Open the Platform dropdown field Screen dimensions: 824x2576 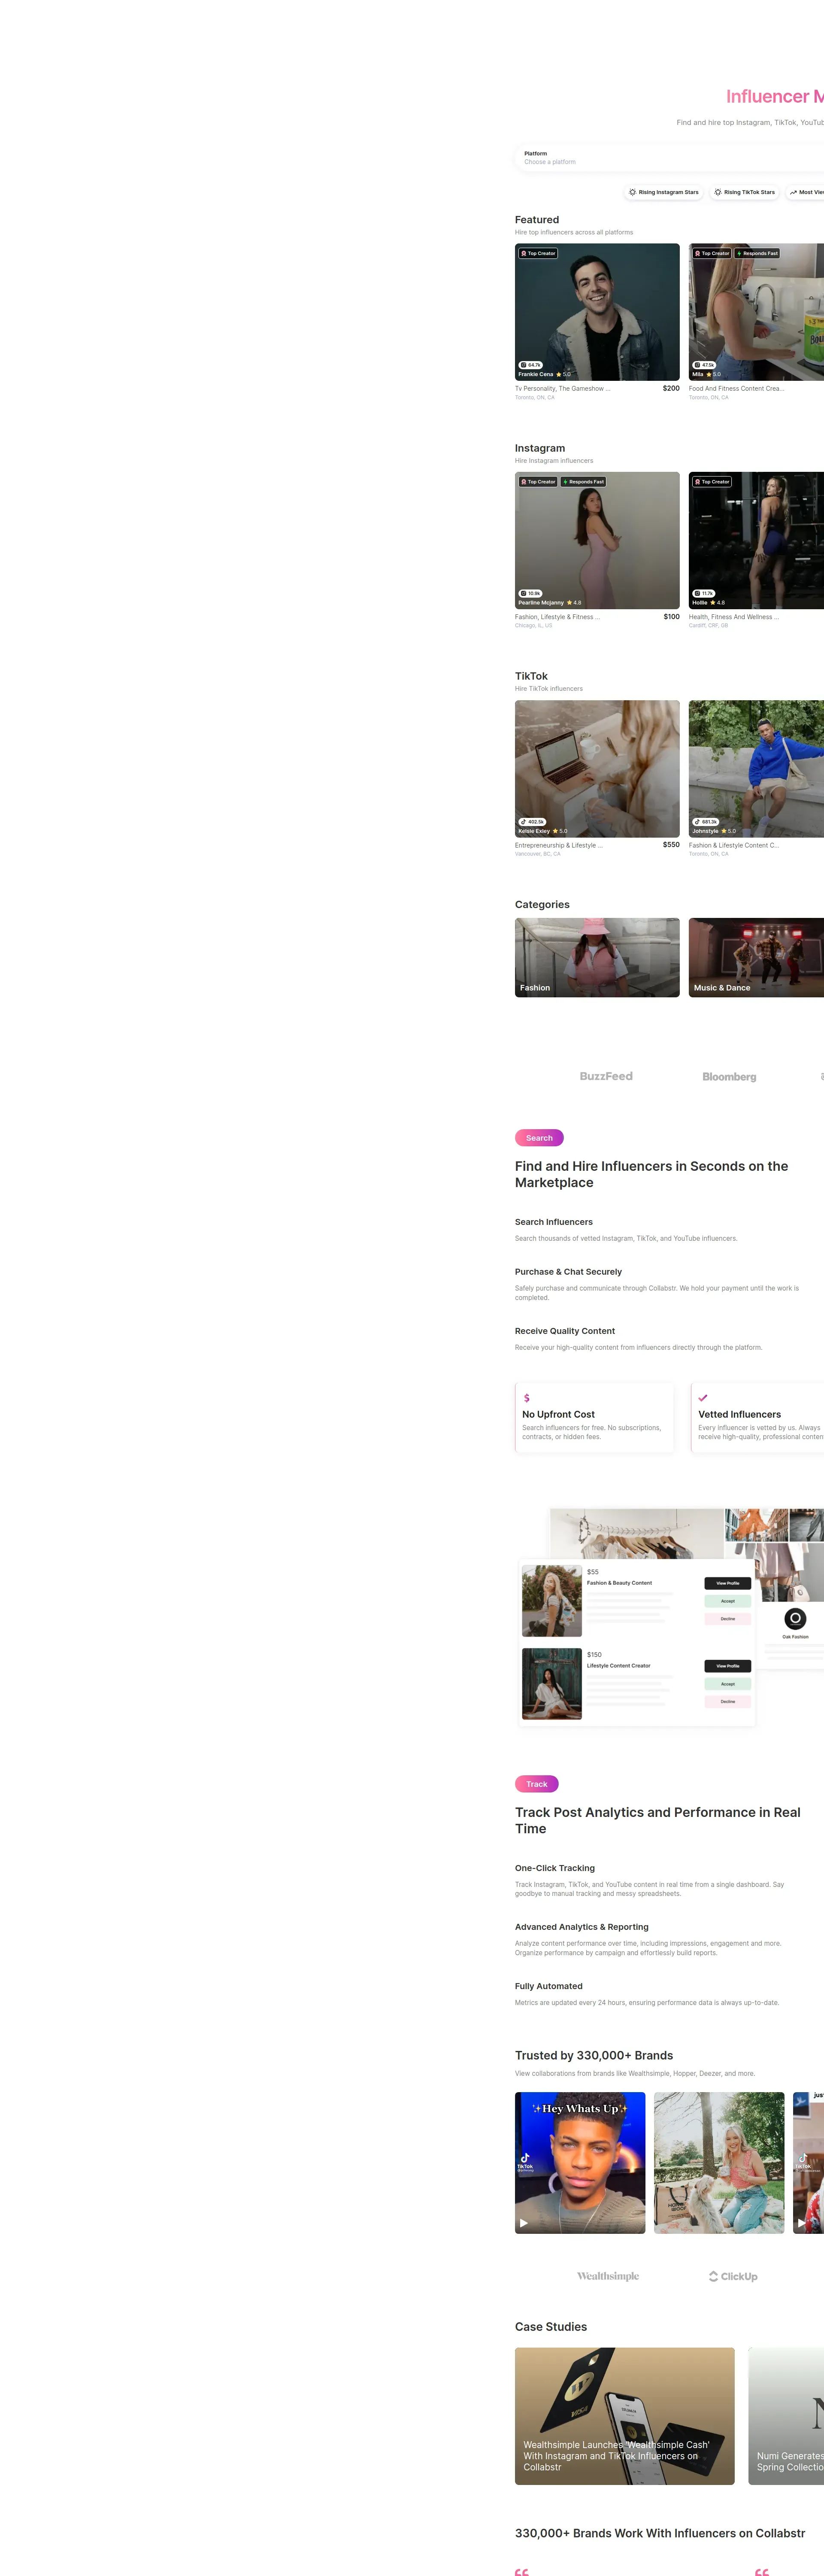click(x=670, y=157)
